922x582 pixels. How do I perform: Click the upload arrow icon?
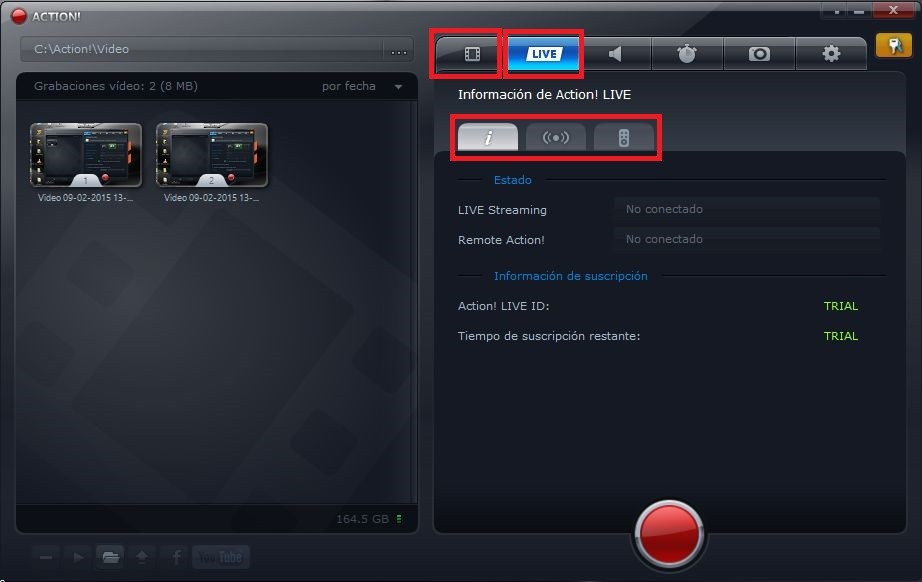tap(142, 557)
